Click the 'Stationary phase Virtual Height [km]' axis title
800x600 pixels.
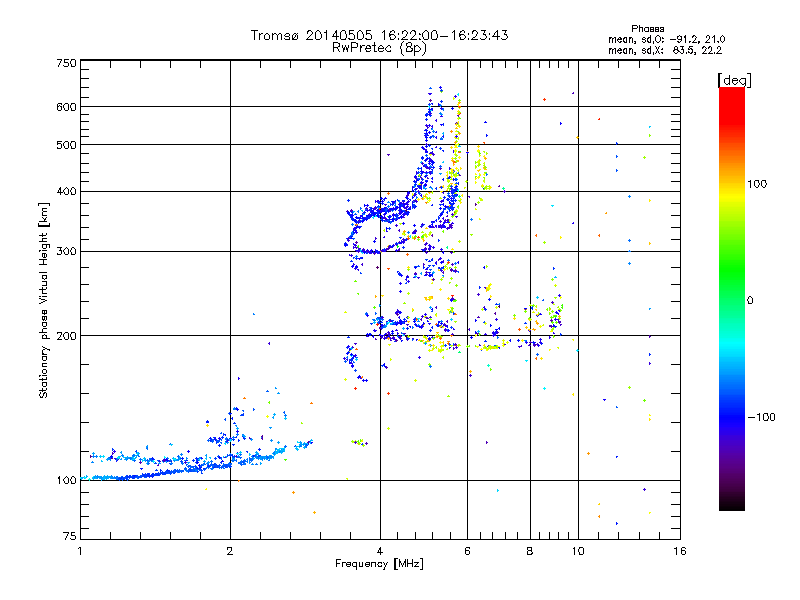(x=44, y=300)
